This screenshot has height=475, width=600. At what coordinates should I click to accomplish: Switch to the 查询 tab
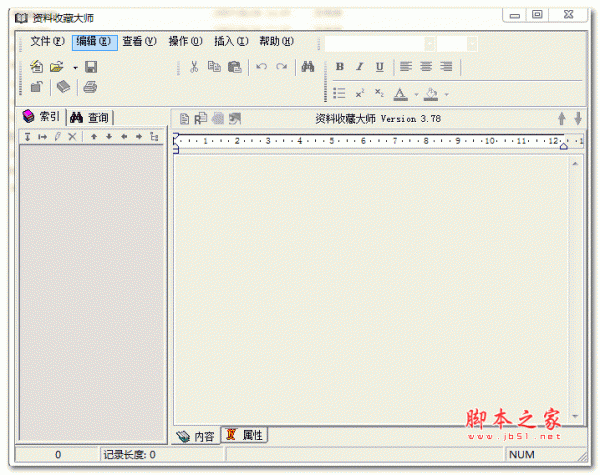(90, 117)
